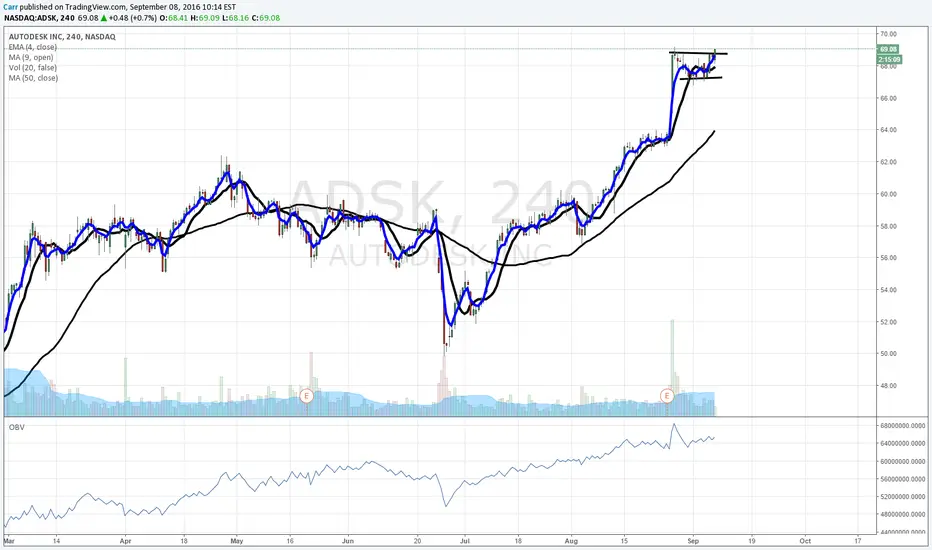The image size is (932, 550).
Task: Click the Jun label on time axis
Action: [348, 541]
